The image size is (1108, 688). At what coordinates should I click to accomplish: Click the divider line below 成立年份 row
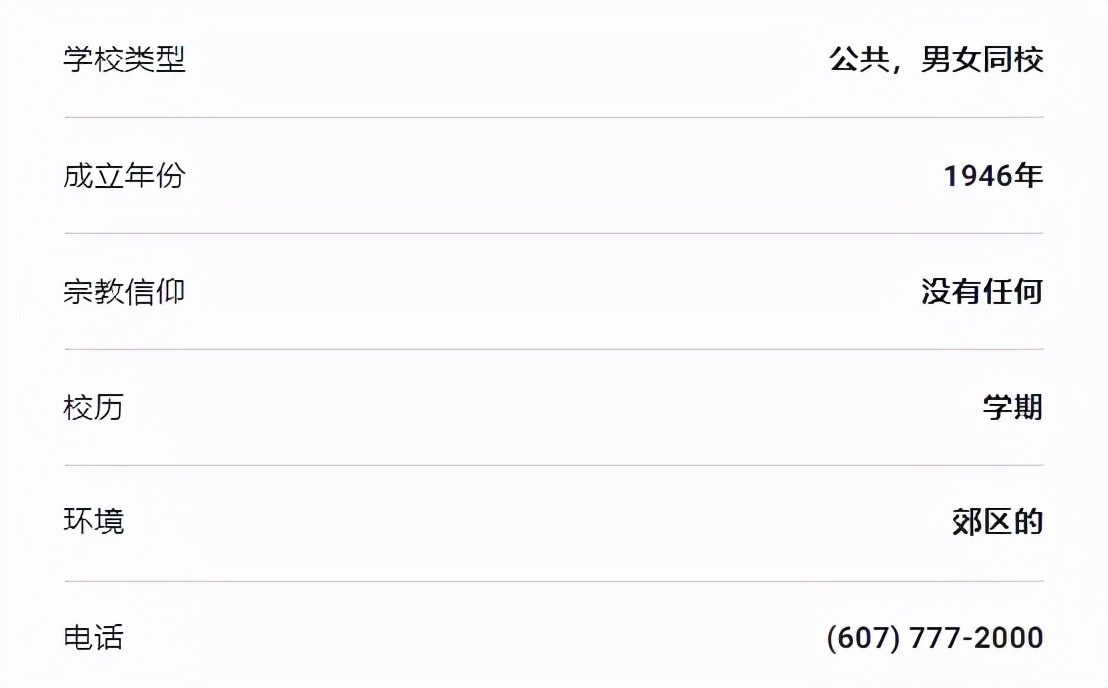point(554,234)
